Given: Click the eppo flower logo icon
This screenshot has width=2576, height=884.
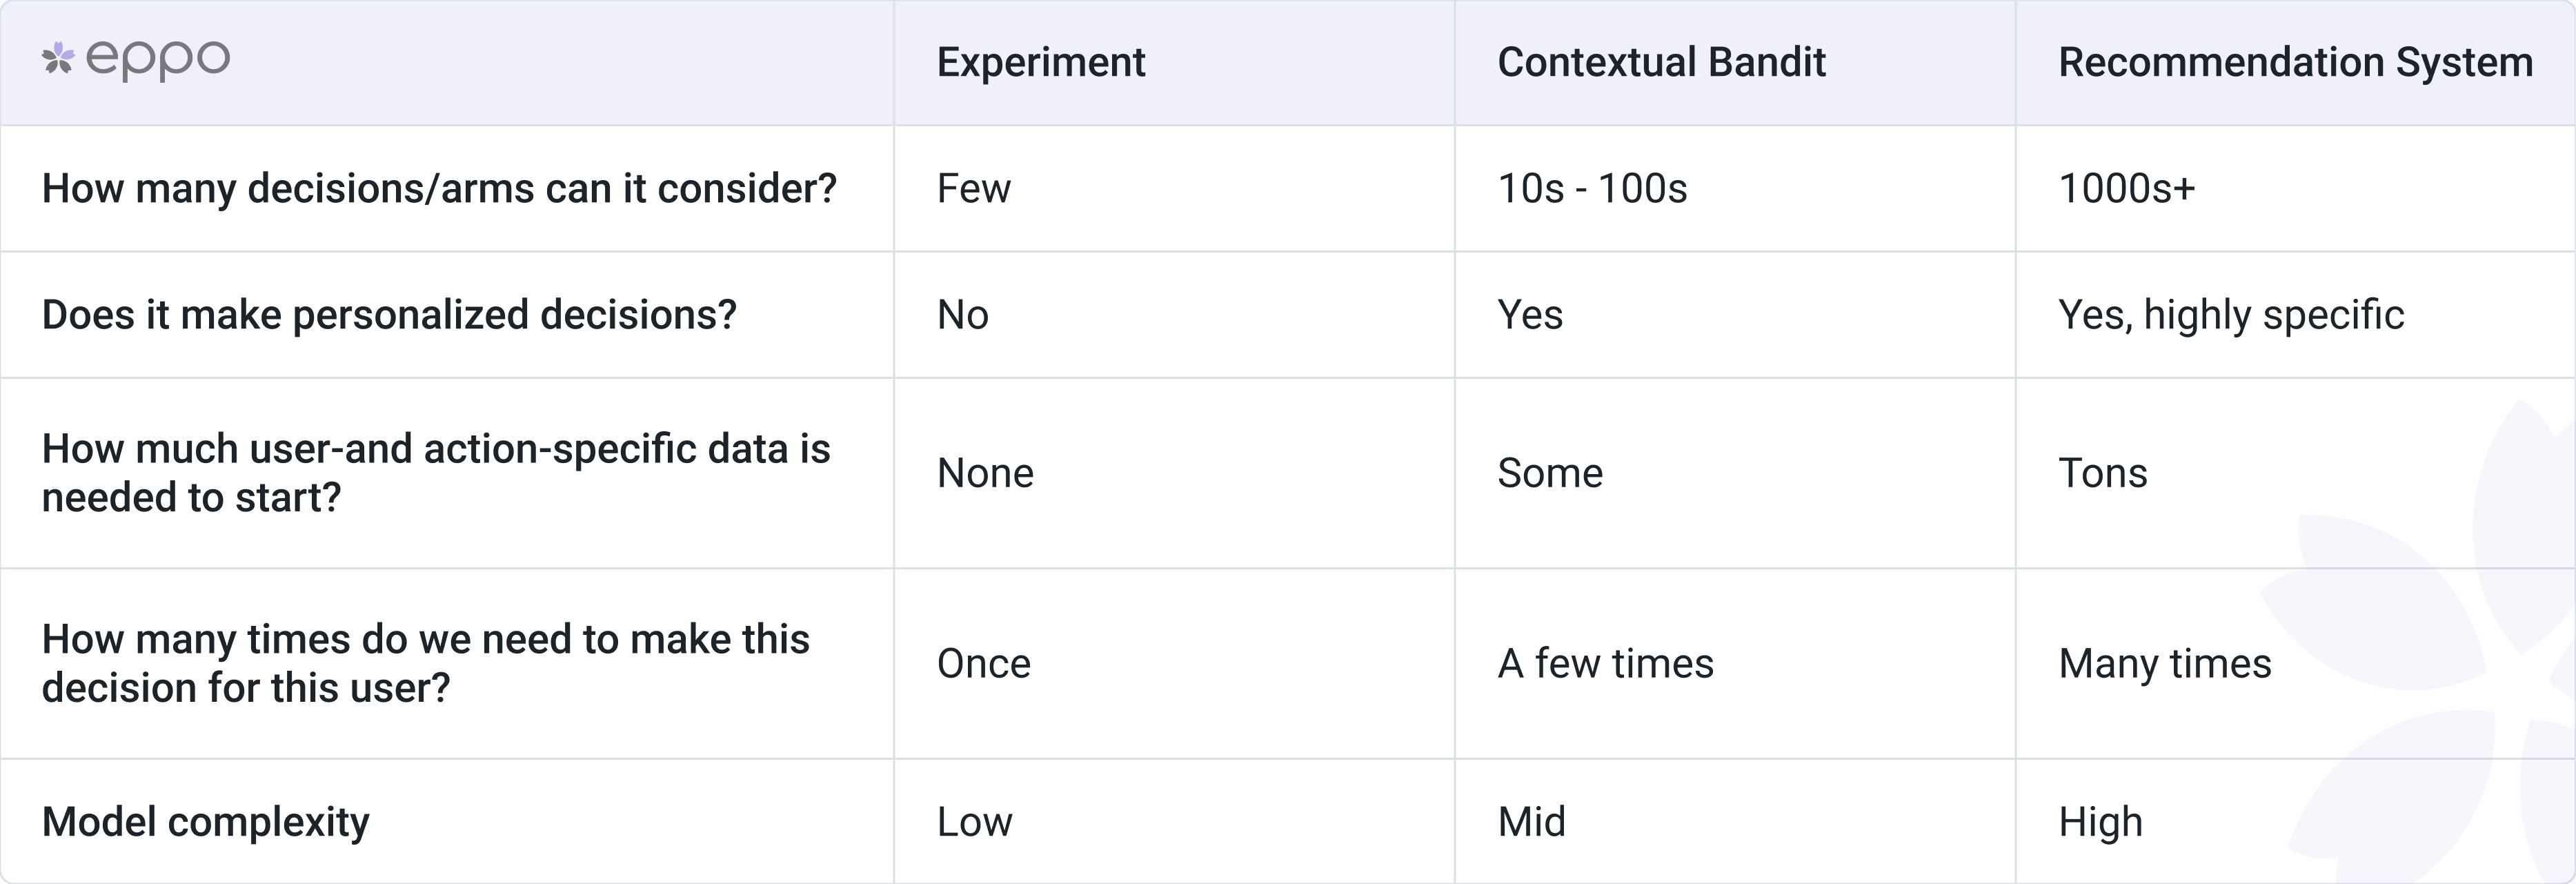Looking at the screenshot, I should (58, 59).
